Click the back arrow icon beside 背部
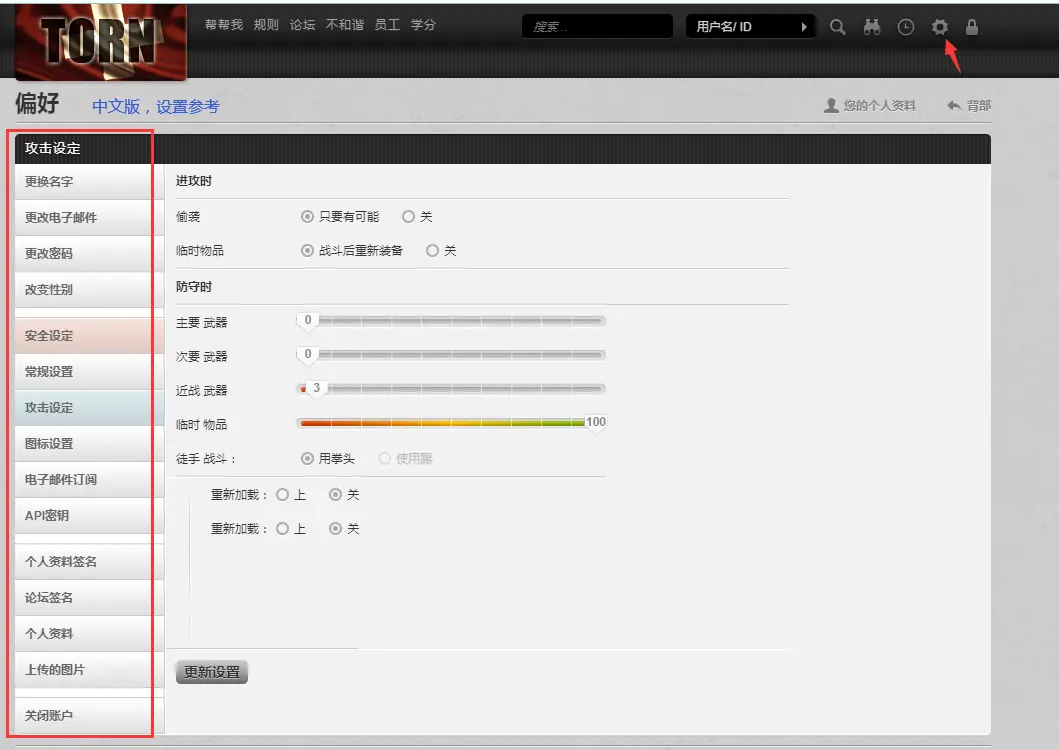Viewport: 1059px width, 750px height. 954,105
